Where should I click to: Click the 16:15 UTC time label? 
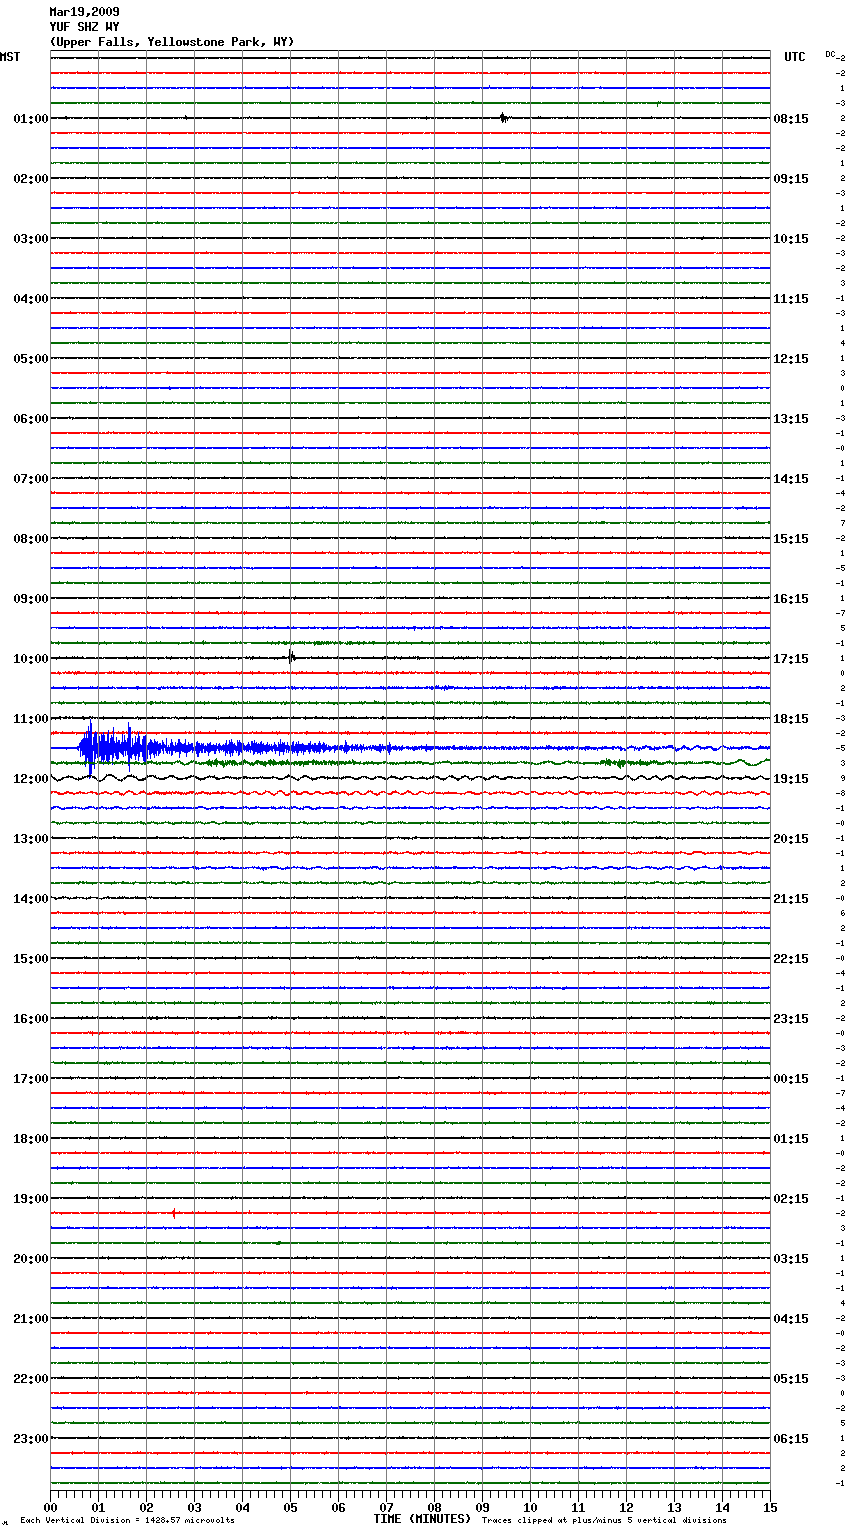point(791,599)
